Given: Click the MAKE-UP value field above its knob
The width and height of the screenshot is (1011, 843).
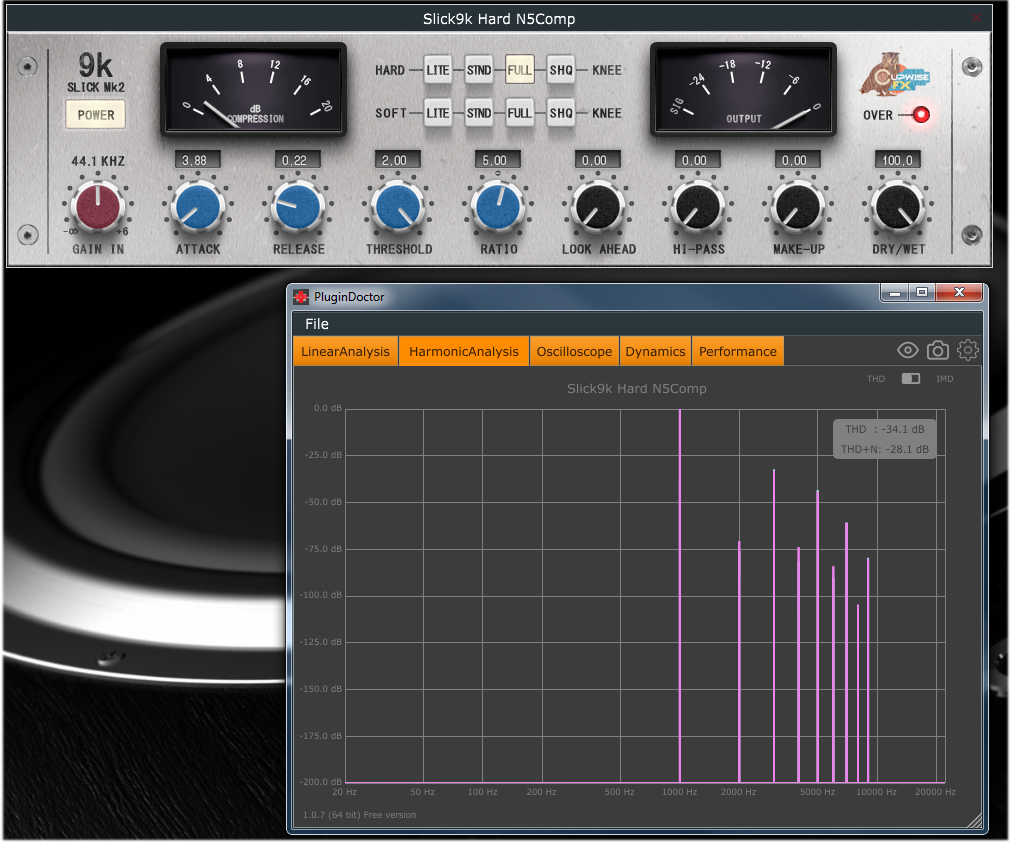Looking at the screenshot, I should point(798,160).
